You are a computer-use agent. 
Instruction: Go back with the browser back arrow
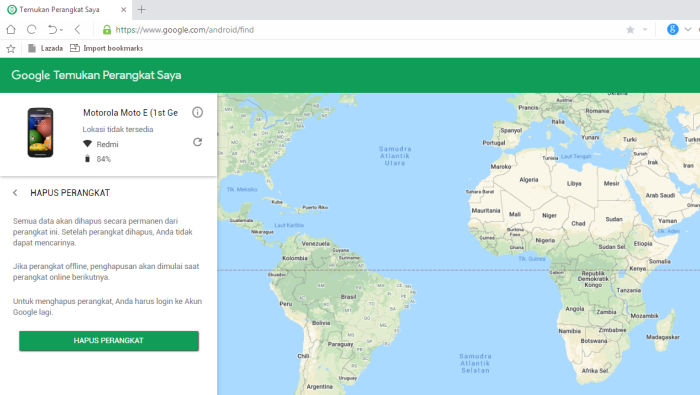[77, 29]
